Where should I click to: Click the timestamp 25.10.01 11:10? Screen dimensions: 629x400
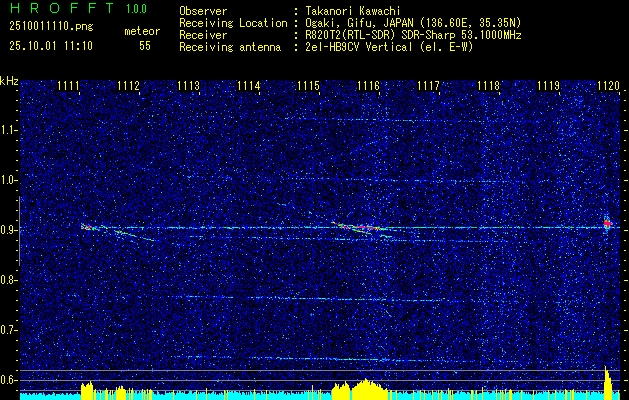click(x=51, y=46)
